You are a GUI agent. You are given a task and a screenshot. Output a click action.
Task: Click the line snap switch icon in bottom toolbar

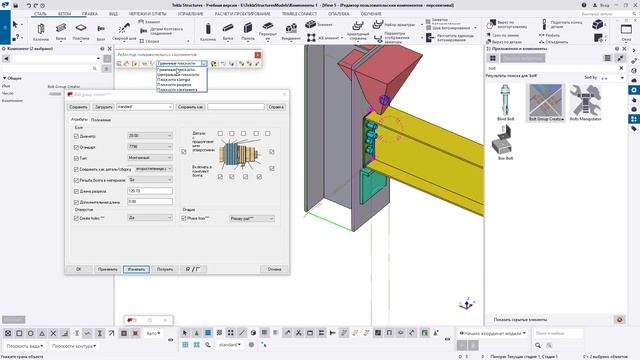242,333
